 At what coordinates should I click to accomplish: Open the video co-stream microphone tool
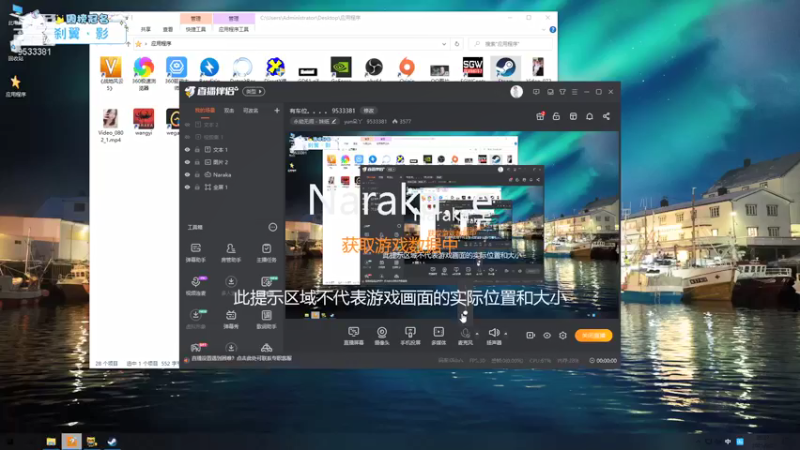coord(195,286)
